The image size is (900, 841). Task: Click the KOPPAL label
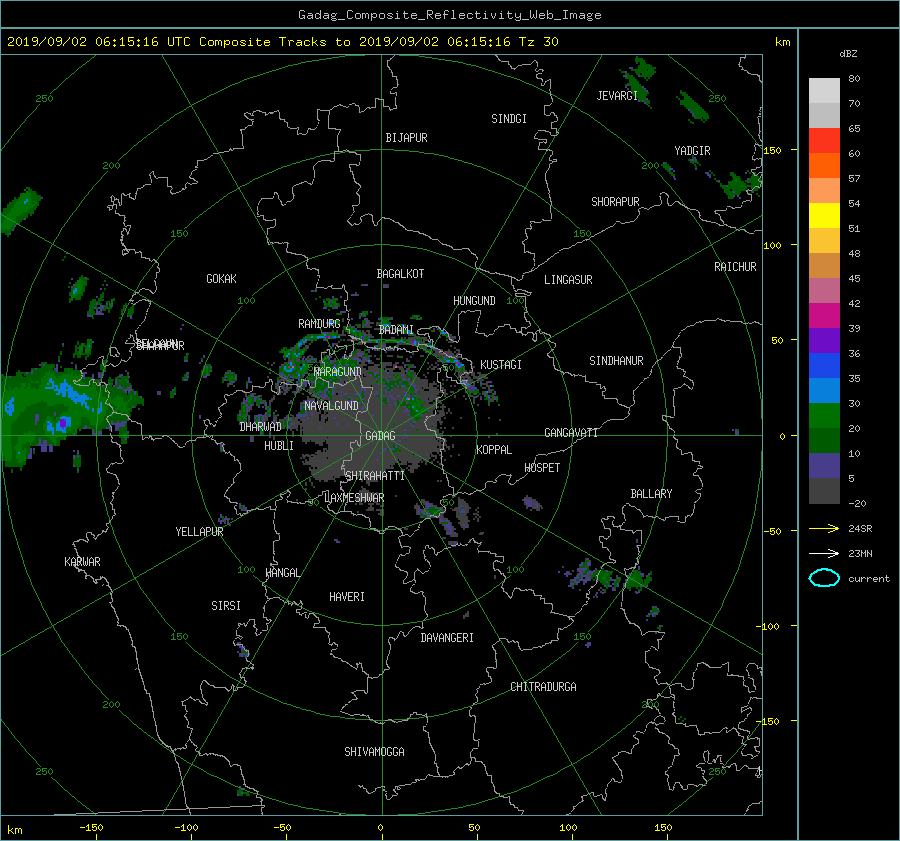point(494,450)
